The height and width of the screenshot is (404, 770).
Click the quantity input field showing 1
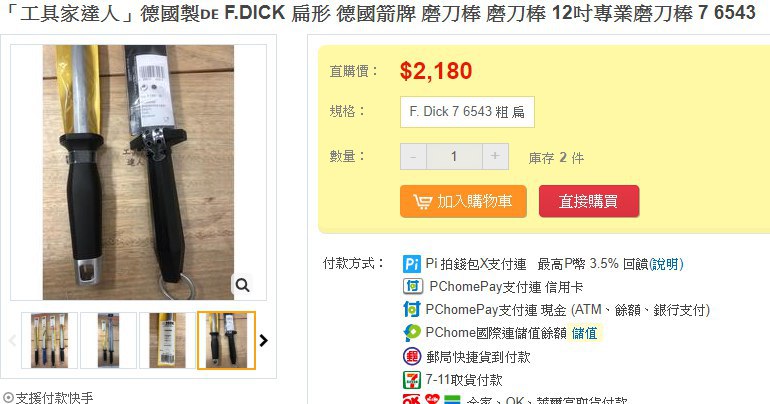click(x=454, y=156)
